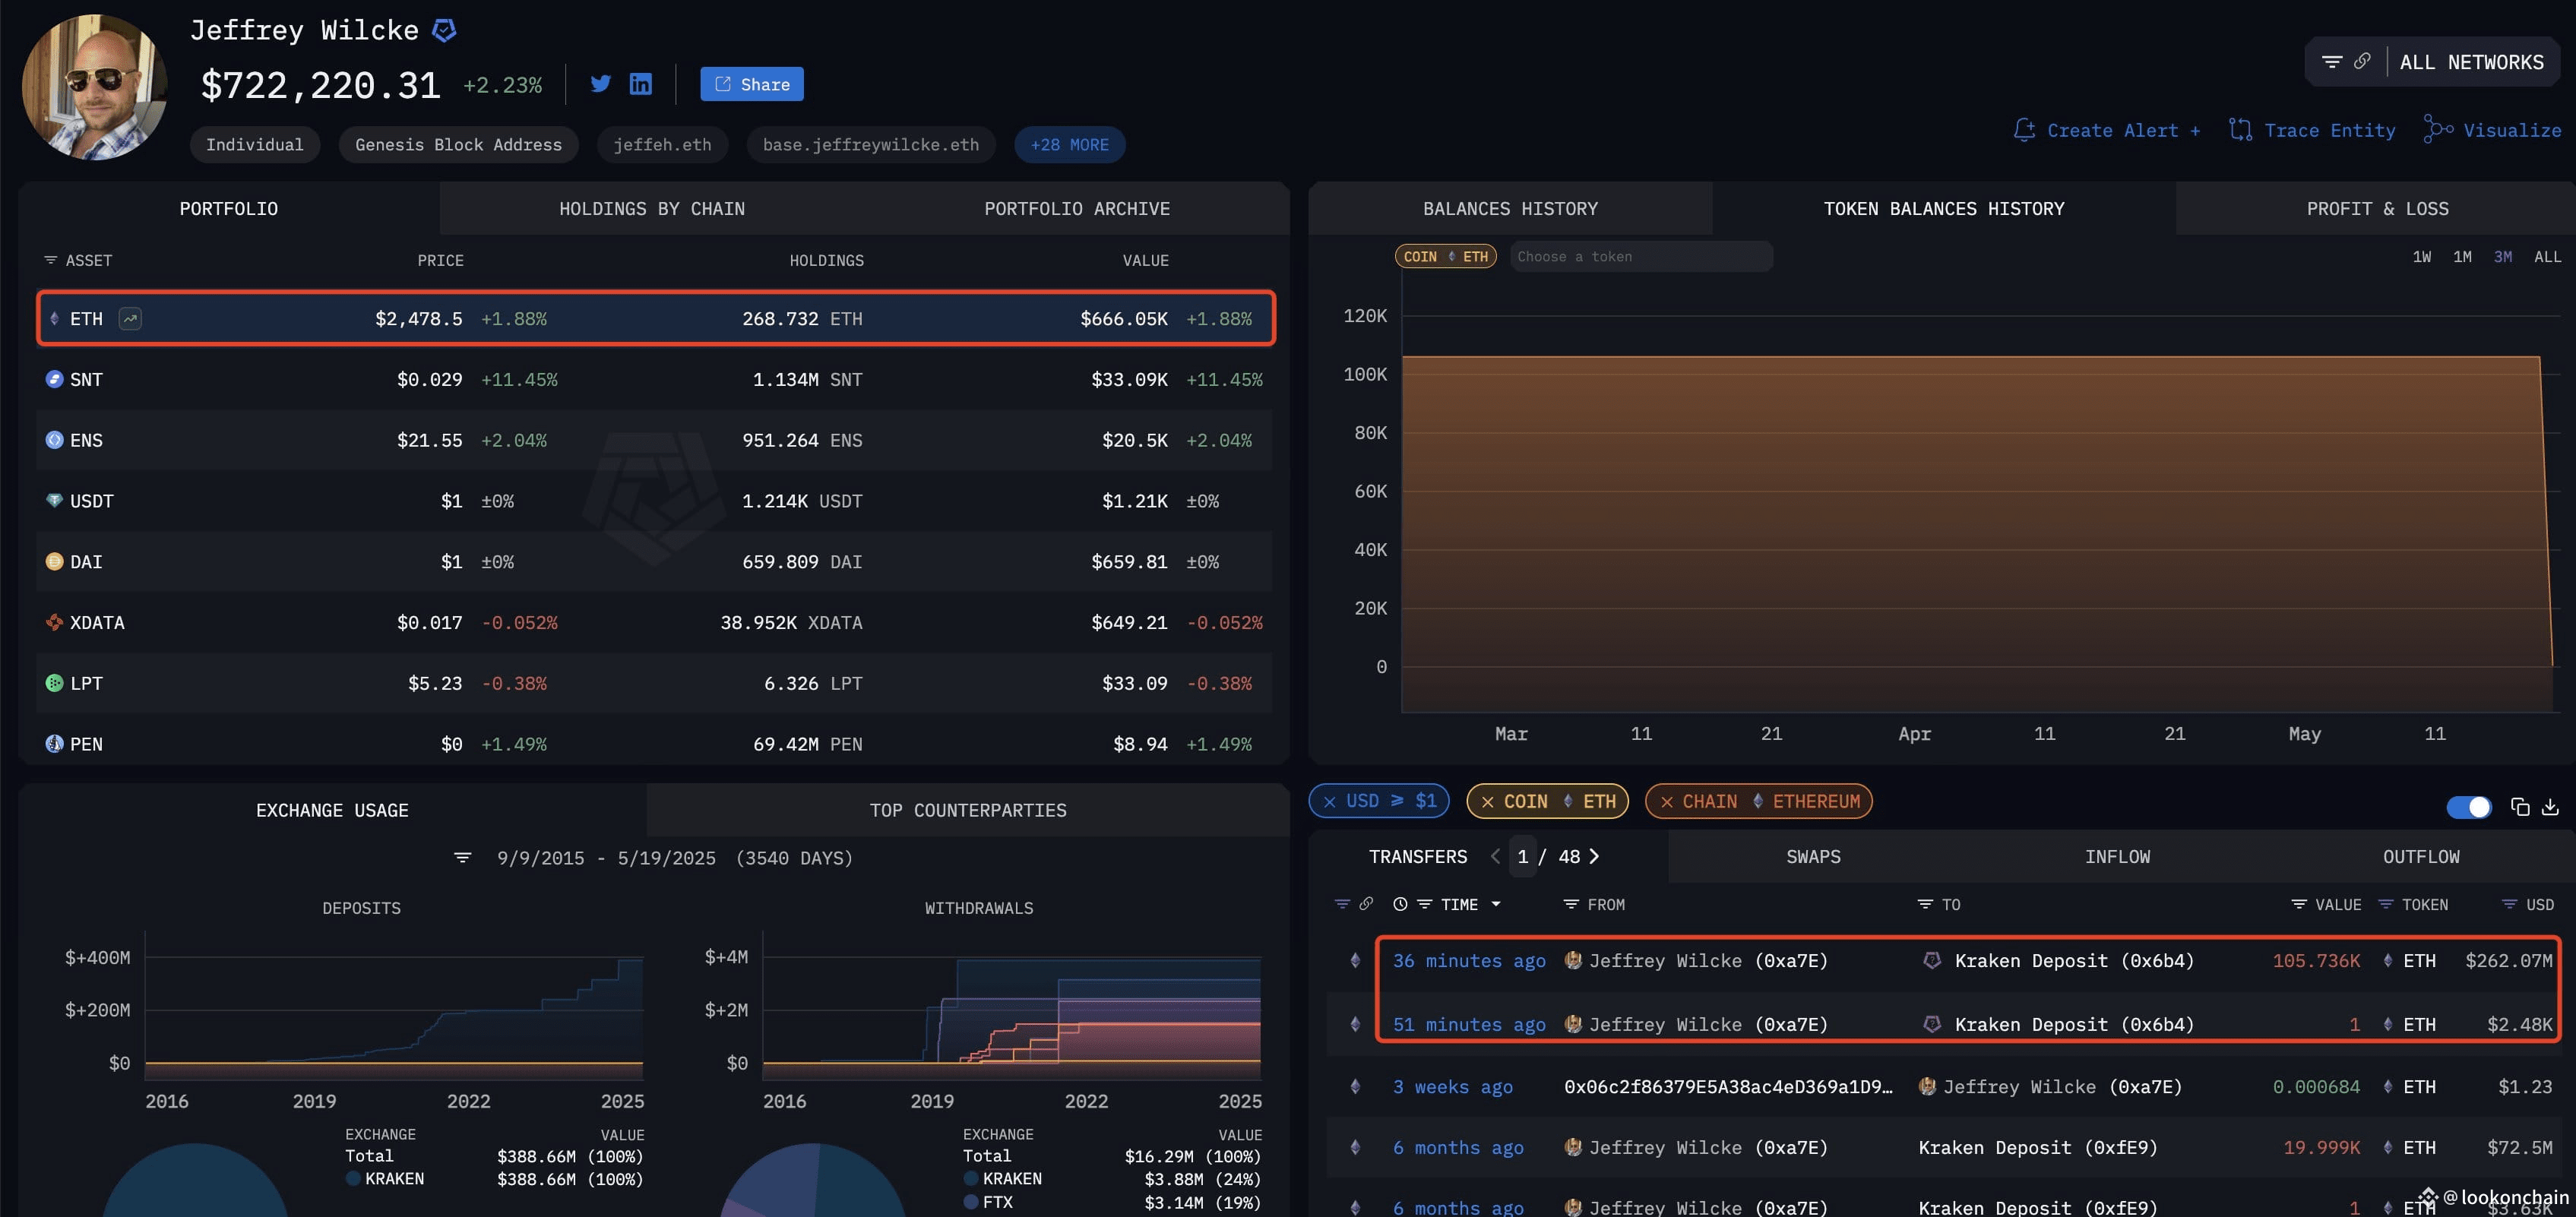Open the ALL NETWORKS selector

(2470, 62)
